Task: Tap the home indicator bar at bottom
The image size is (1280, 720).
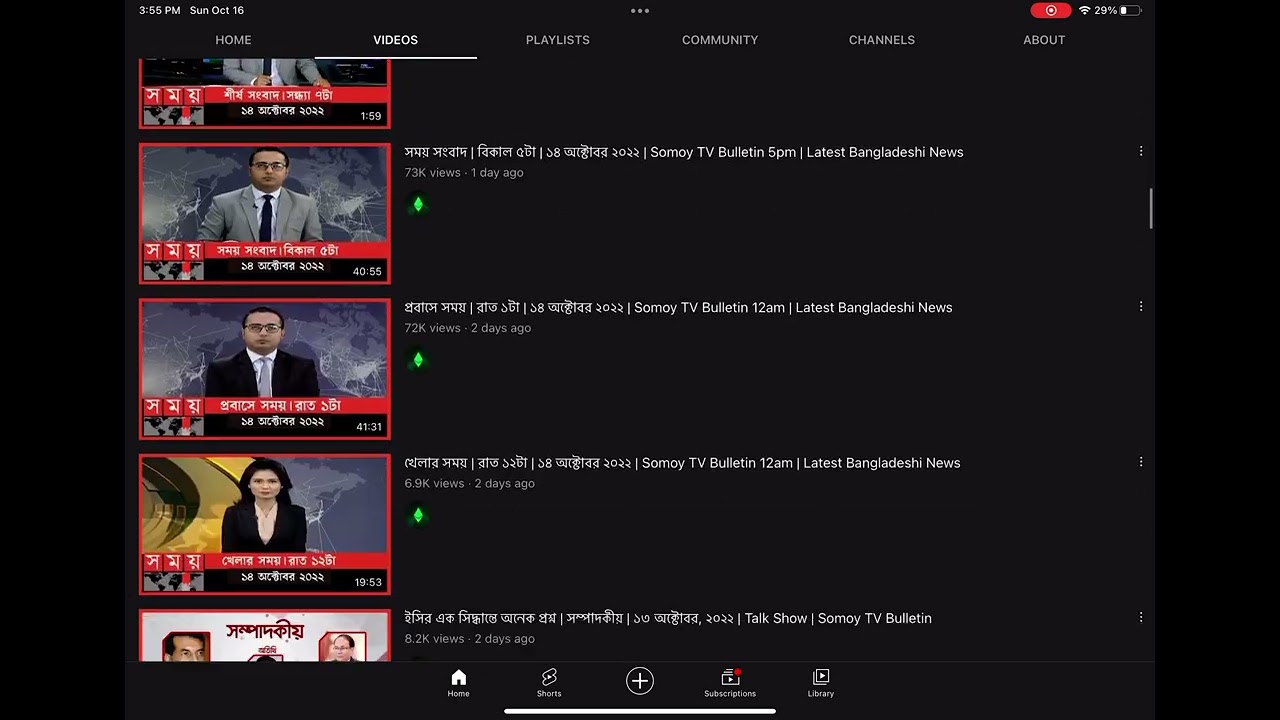Action: pos(640,712)
